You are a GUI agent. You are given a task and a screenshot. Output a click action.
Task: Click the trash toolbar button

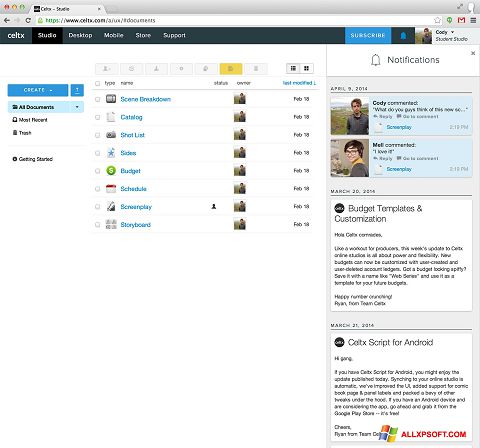coord(256,69)
